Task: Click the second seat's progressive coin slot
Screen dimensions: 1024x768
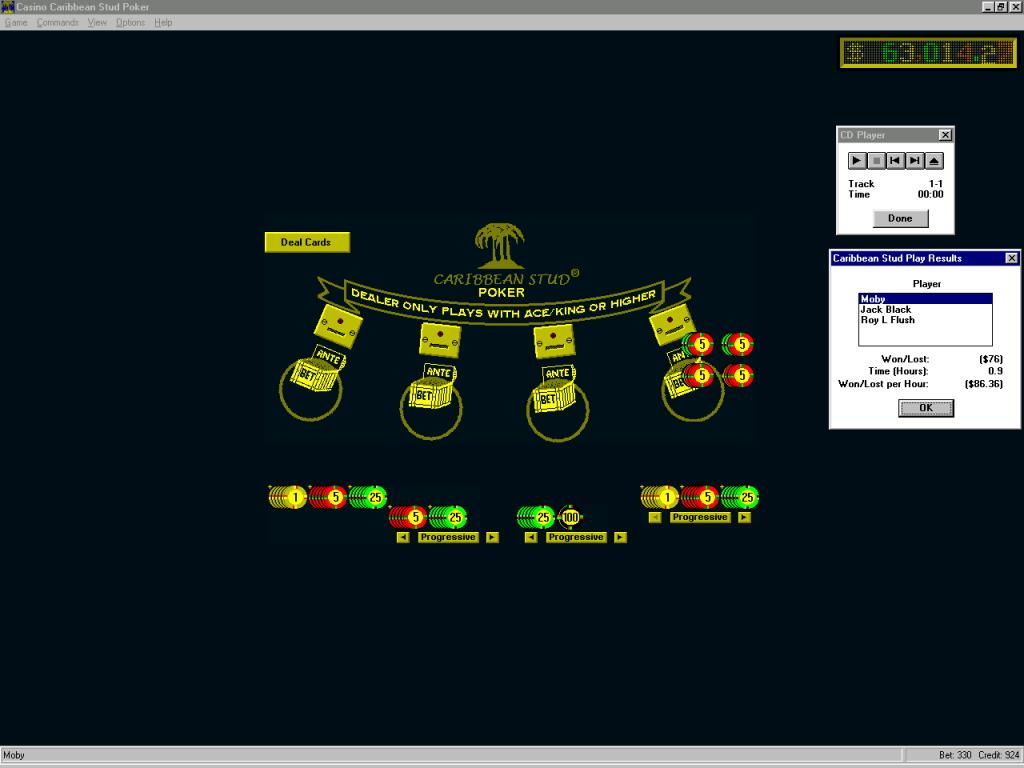Action: tap(440, 340)
